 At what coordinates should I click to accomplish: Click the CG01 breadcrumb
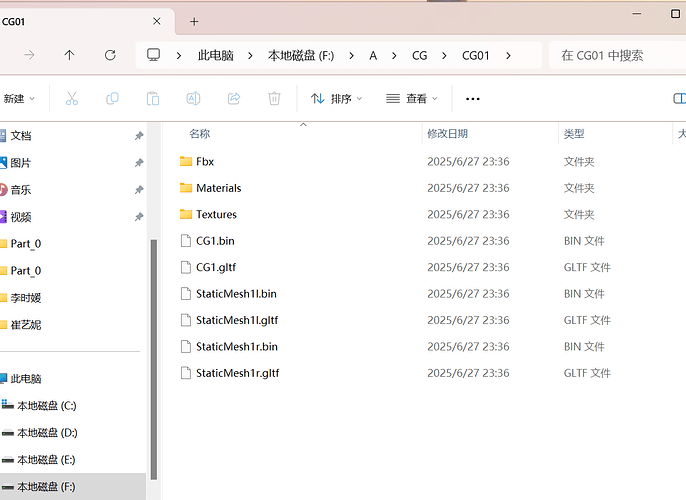point(476,56)
